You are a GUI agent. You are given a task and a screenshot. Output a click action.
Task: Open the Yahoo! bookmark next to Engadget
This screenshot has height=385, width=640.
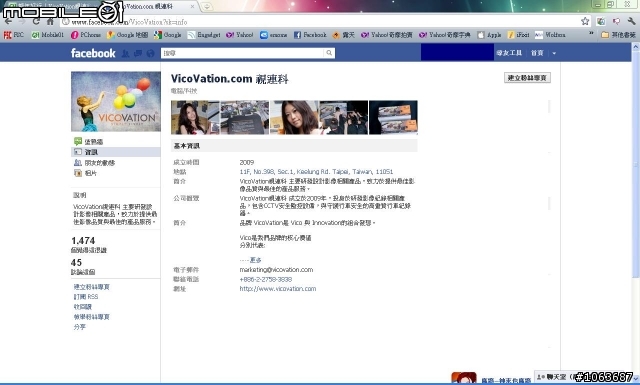click(x=240, y=35)
